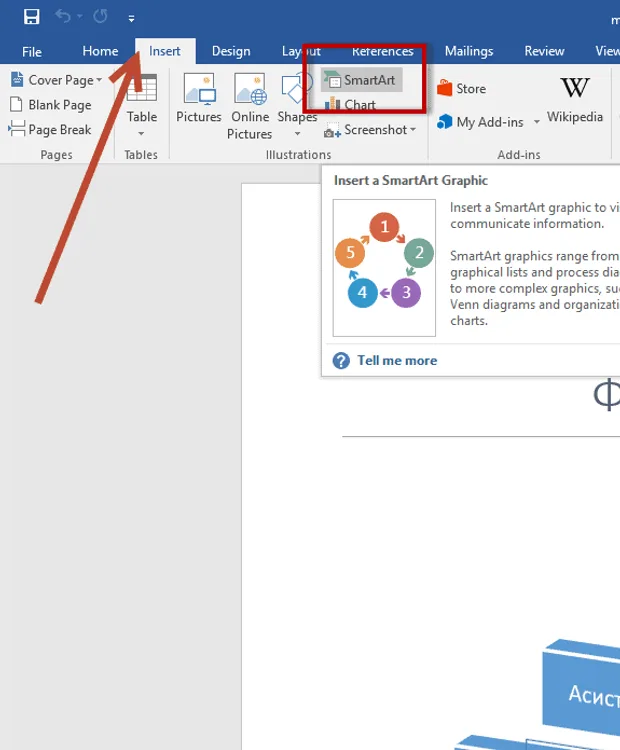Click the Tell me more link
This screenshot has height=750, width=620.
point(397,360)
